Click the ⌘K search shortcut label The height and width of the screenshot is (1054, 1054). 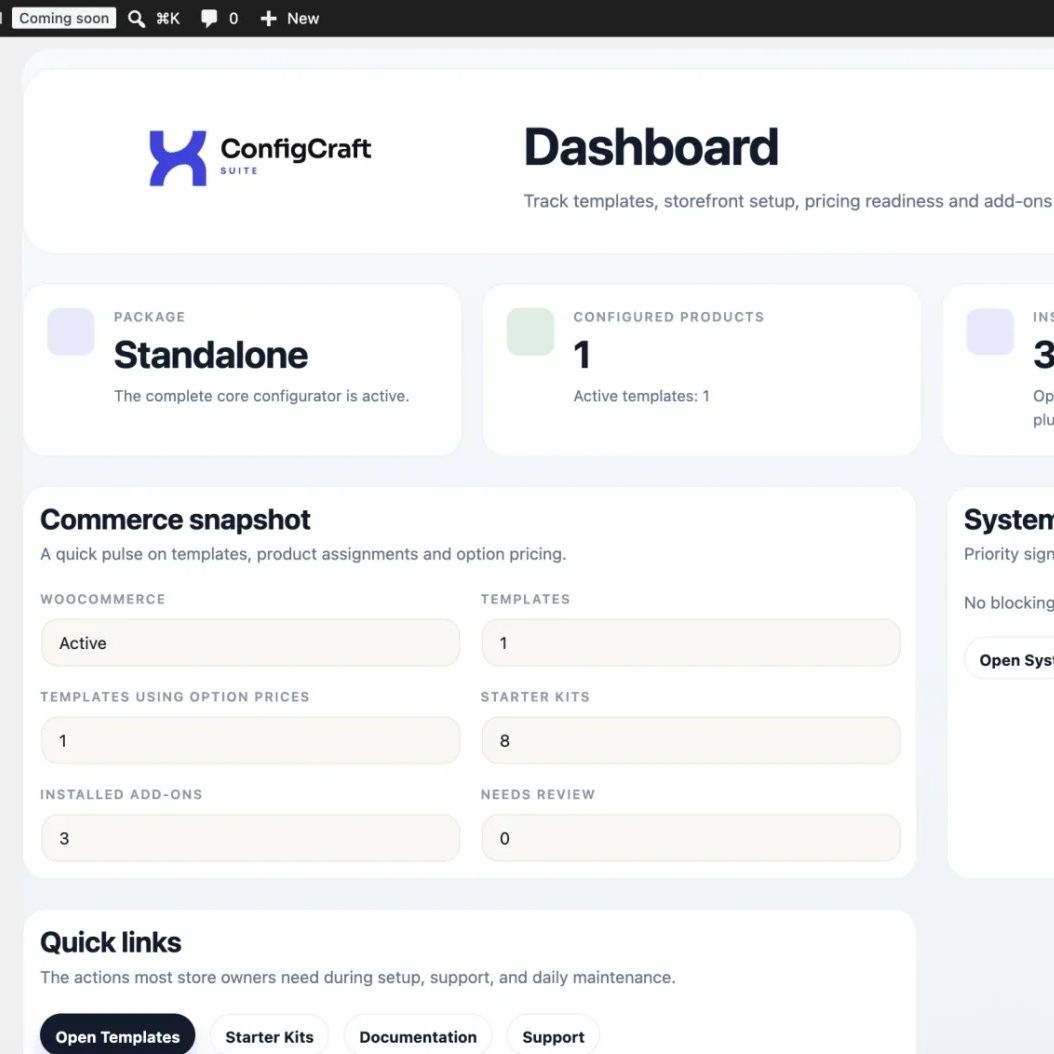tap(168, 19)
